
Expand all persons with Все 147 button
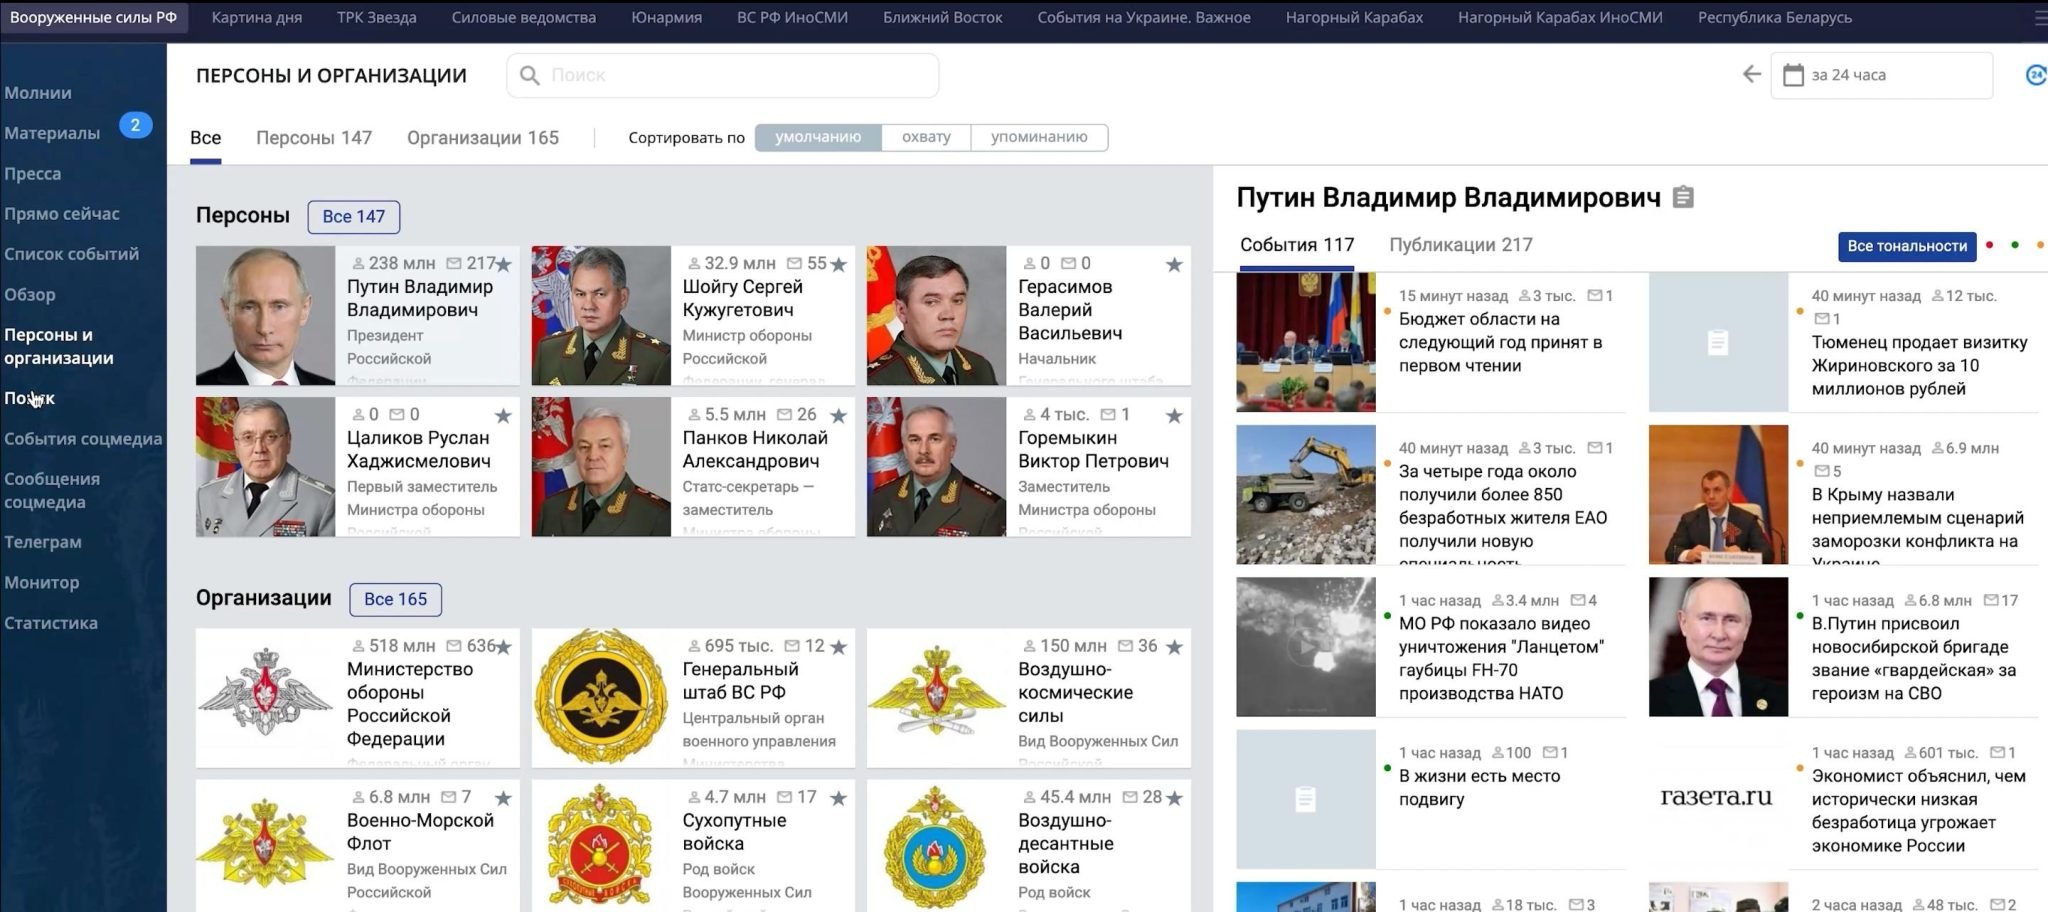coord(353,217)
